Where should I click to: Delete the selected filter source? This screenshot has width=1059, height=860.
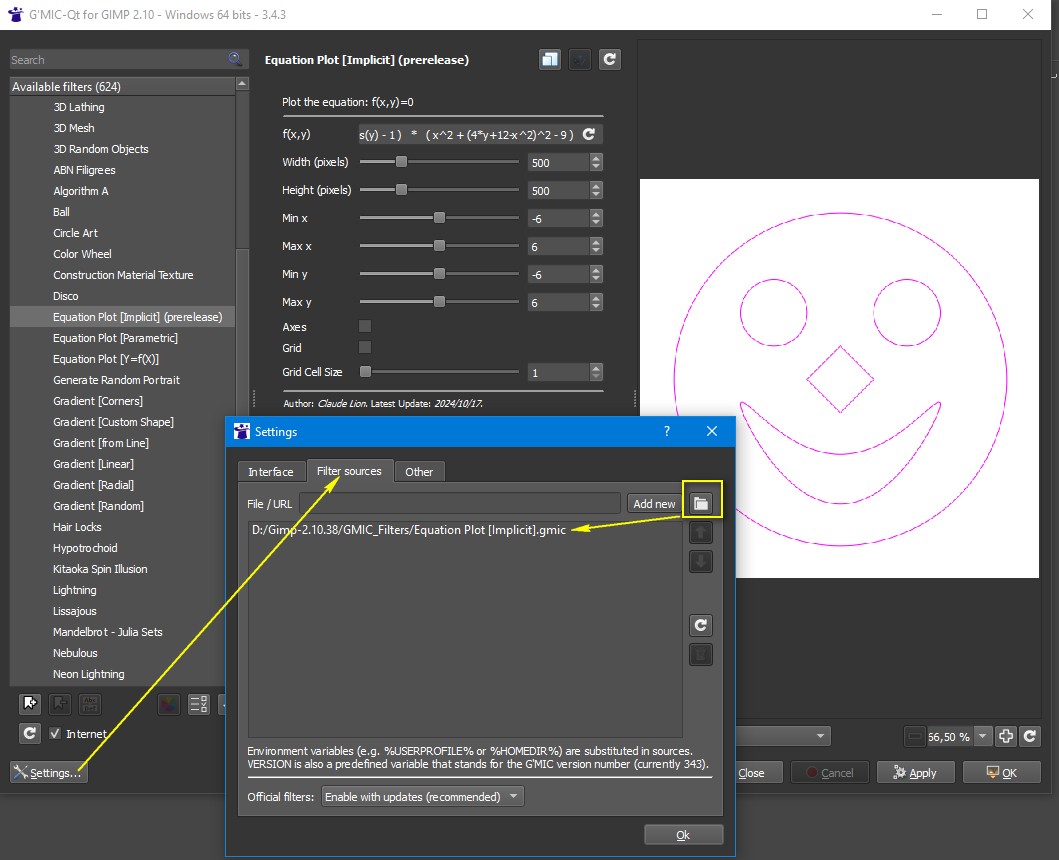click(701, 654)
